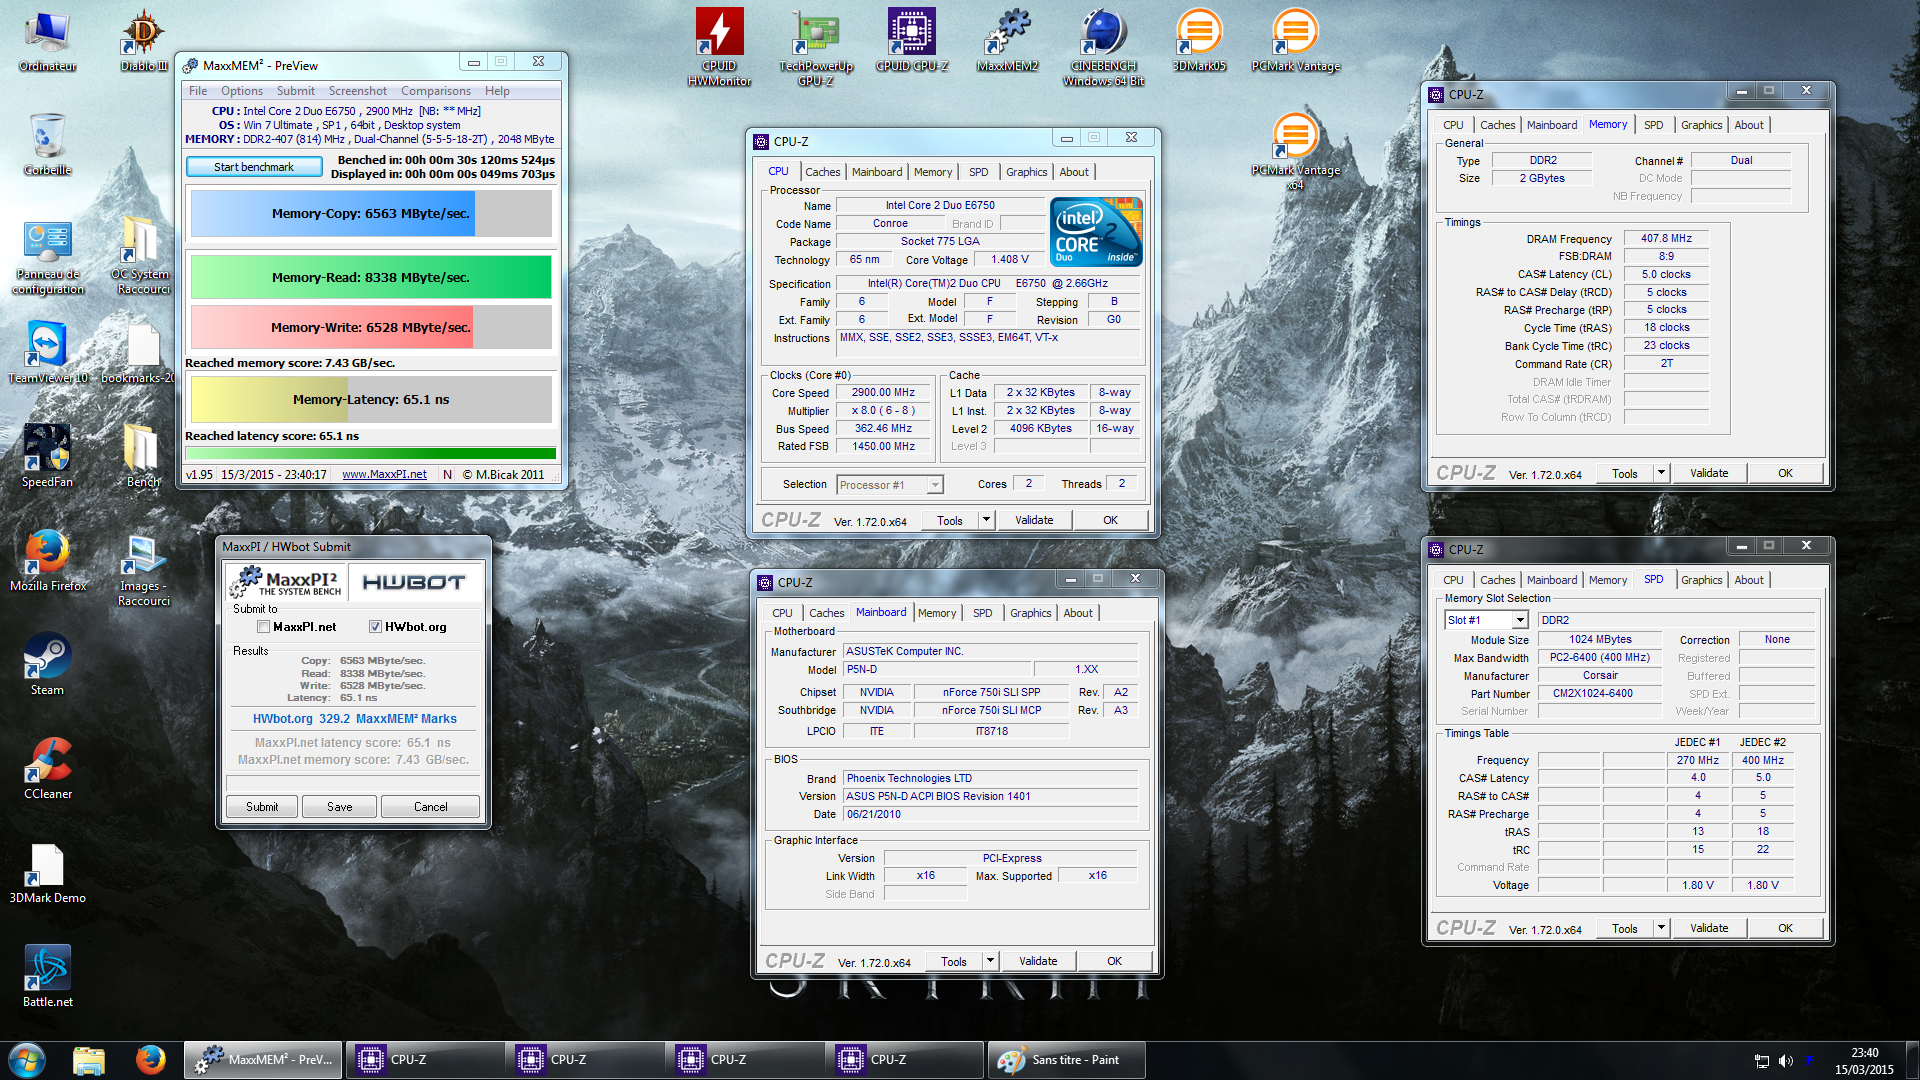Click HWbot.org 329.2 MaxxMEM² Marks text
1920x1080 pixels.
coord(354,719)
